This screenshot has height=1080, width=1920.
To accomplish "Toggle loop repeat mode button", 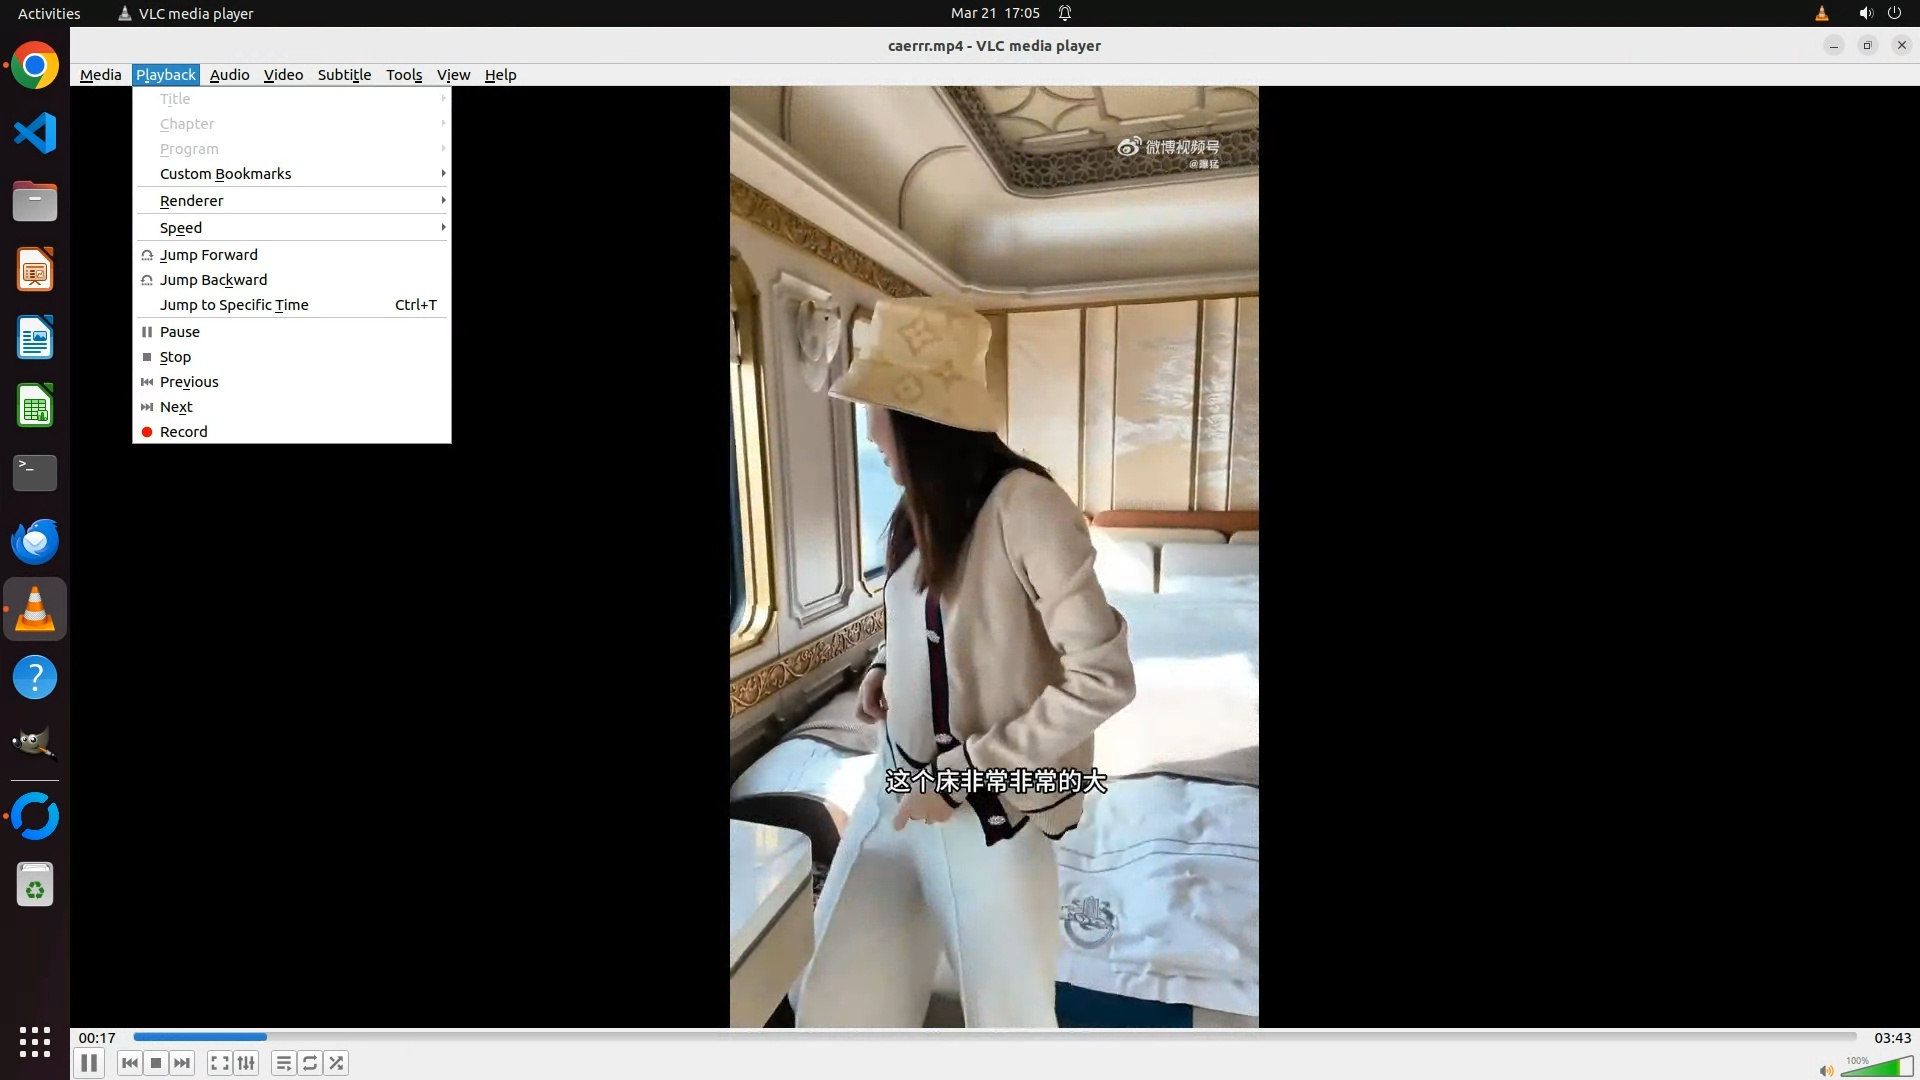I will pyautogui.click(x=310, y=1063).
